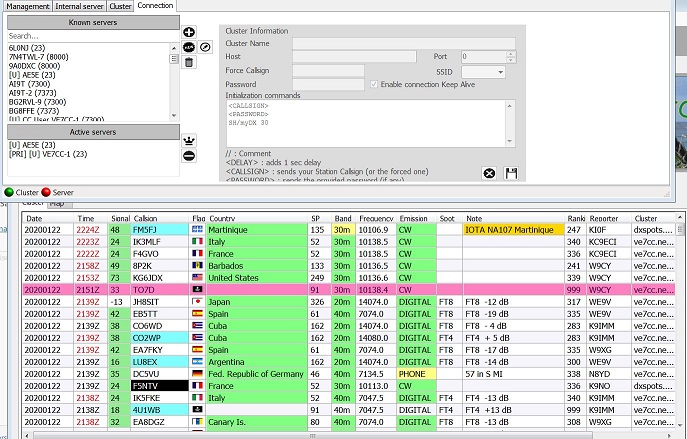Select the Japan flag in JH8SIT row
Screen dimensions: 687x439
coord(197,301)
